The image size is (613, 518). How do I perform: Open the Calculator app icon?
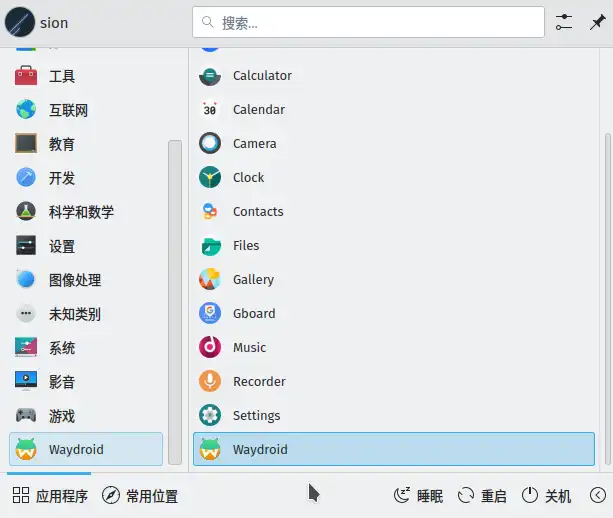210,76
